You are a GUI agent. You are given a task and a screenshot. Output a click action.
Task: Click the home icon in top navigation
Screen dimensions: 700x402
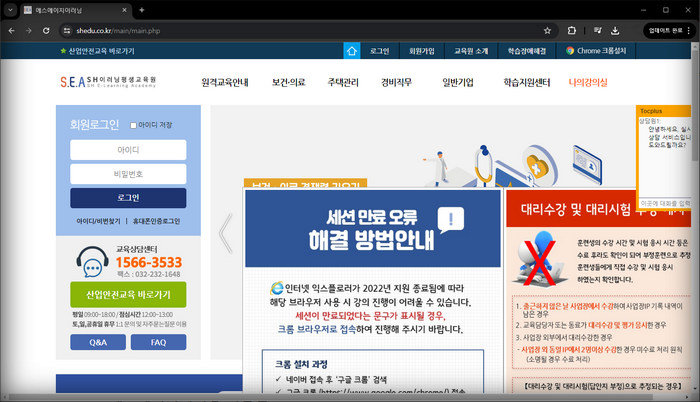[351, 51]
